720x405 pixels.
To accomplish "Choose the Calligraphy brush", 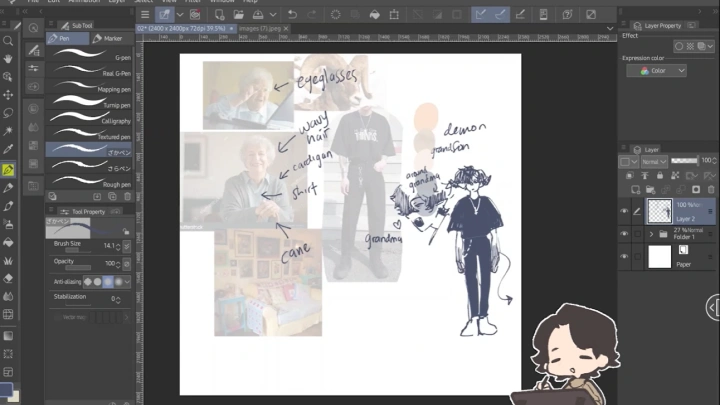I will click(x=90, y=118).
